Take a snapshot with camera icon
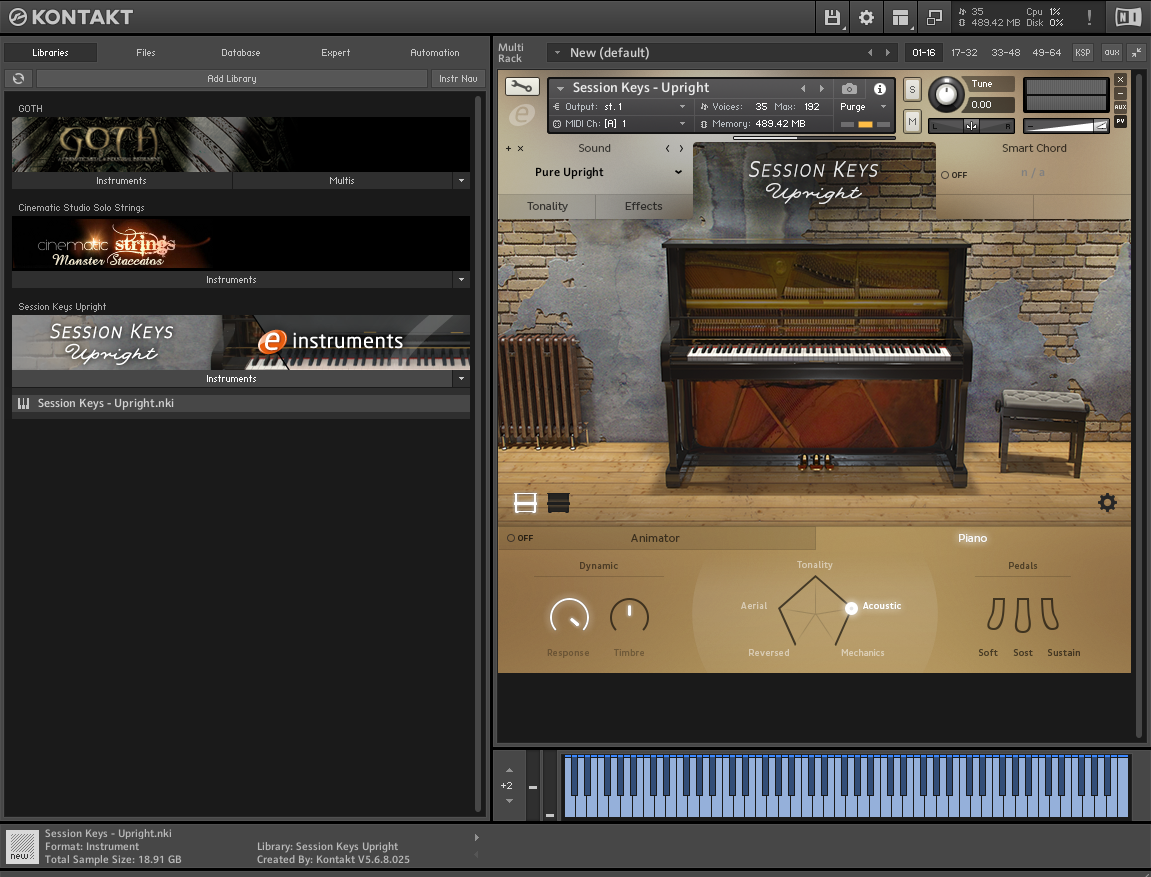1151x877 pixels. click(849, 89)
